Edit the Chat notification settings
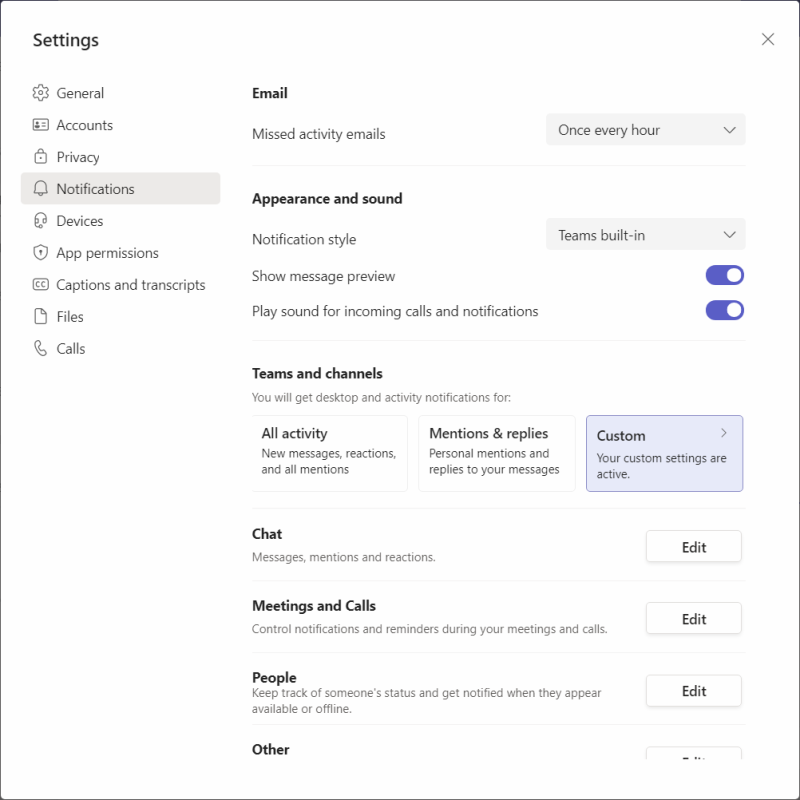Image resolution: width=800 pixels, height=800 pixels. coord(693,546)
